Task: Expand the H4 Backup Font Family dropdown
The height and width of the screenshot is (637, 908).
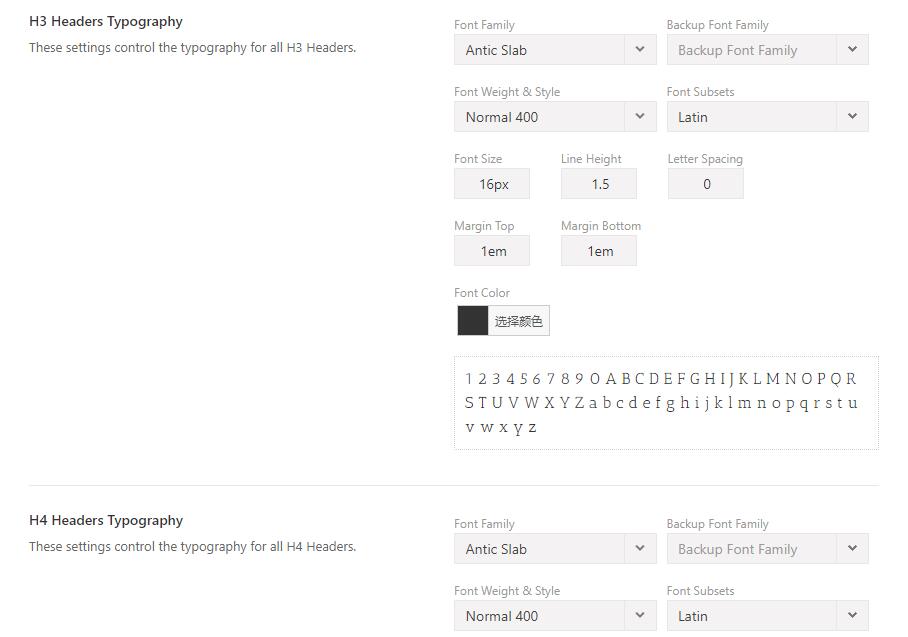Action: coord(755,549)
